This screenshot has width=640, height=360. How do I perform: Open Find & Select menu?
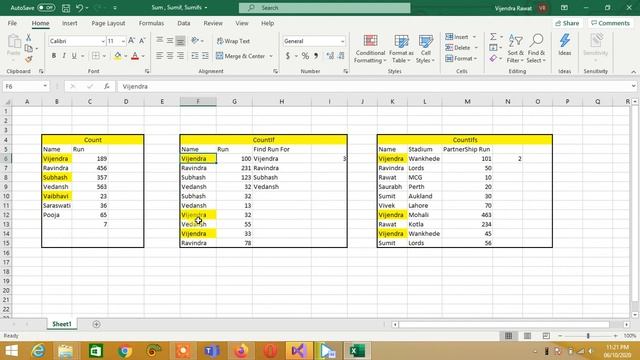[x=536, y=49]
